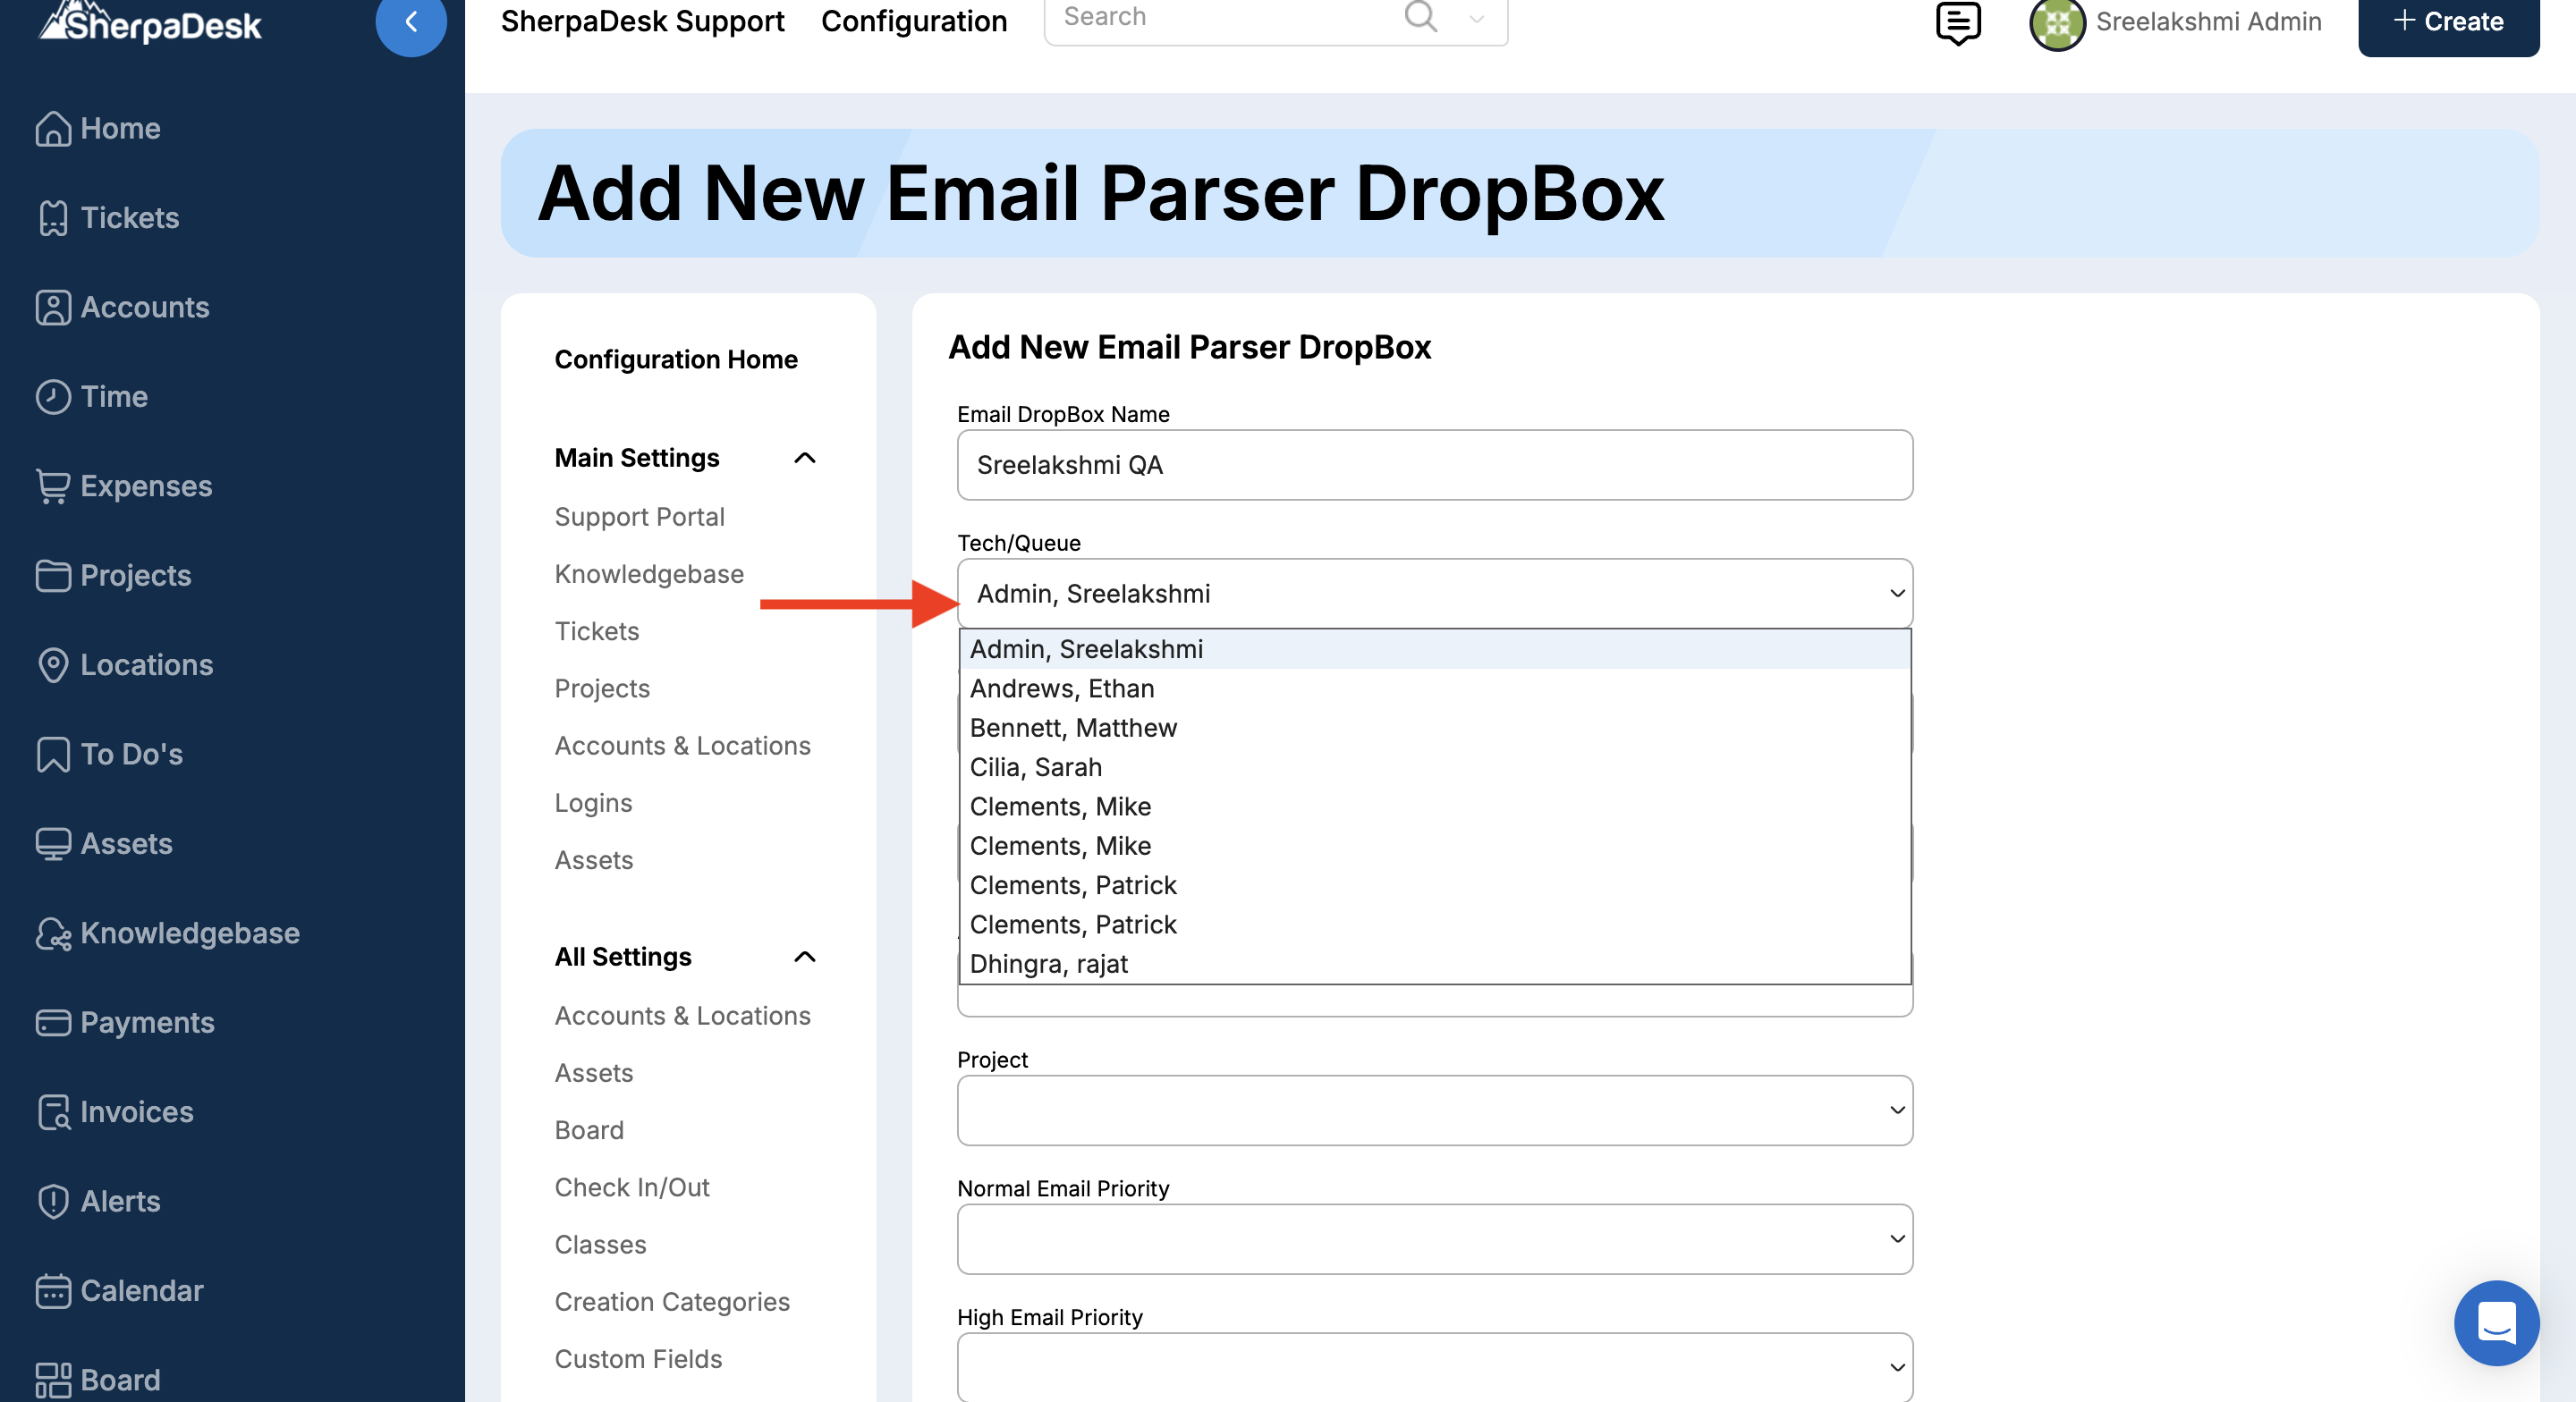Click the Expenses cart icon
This screenshot has width=2576, height=1402.
click(x=52, y=486)
